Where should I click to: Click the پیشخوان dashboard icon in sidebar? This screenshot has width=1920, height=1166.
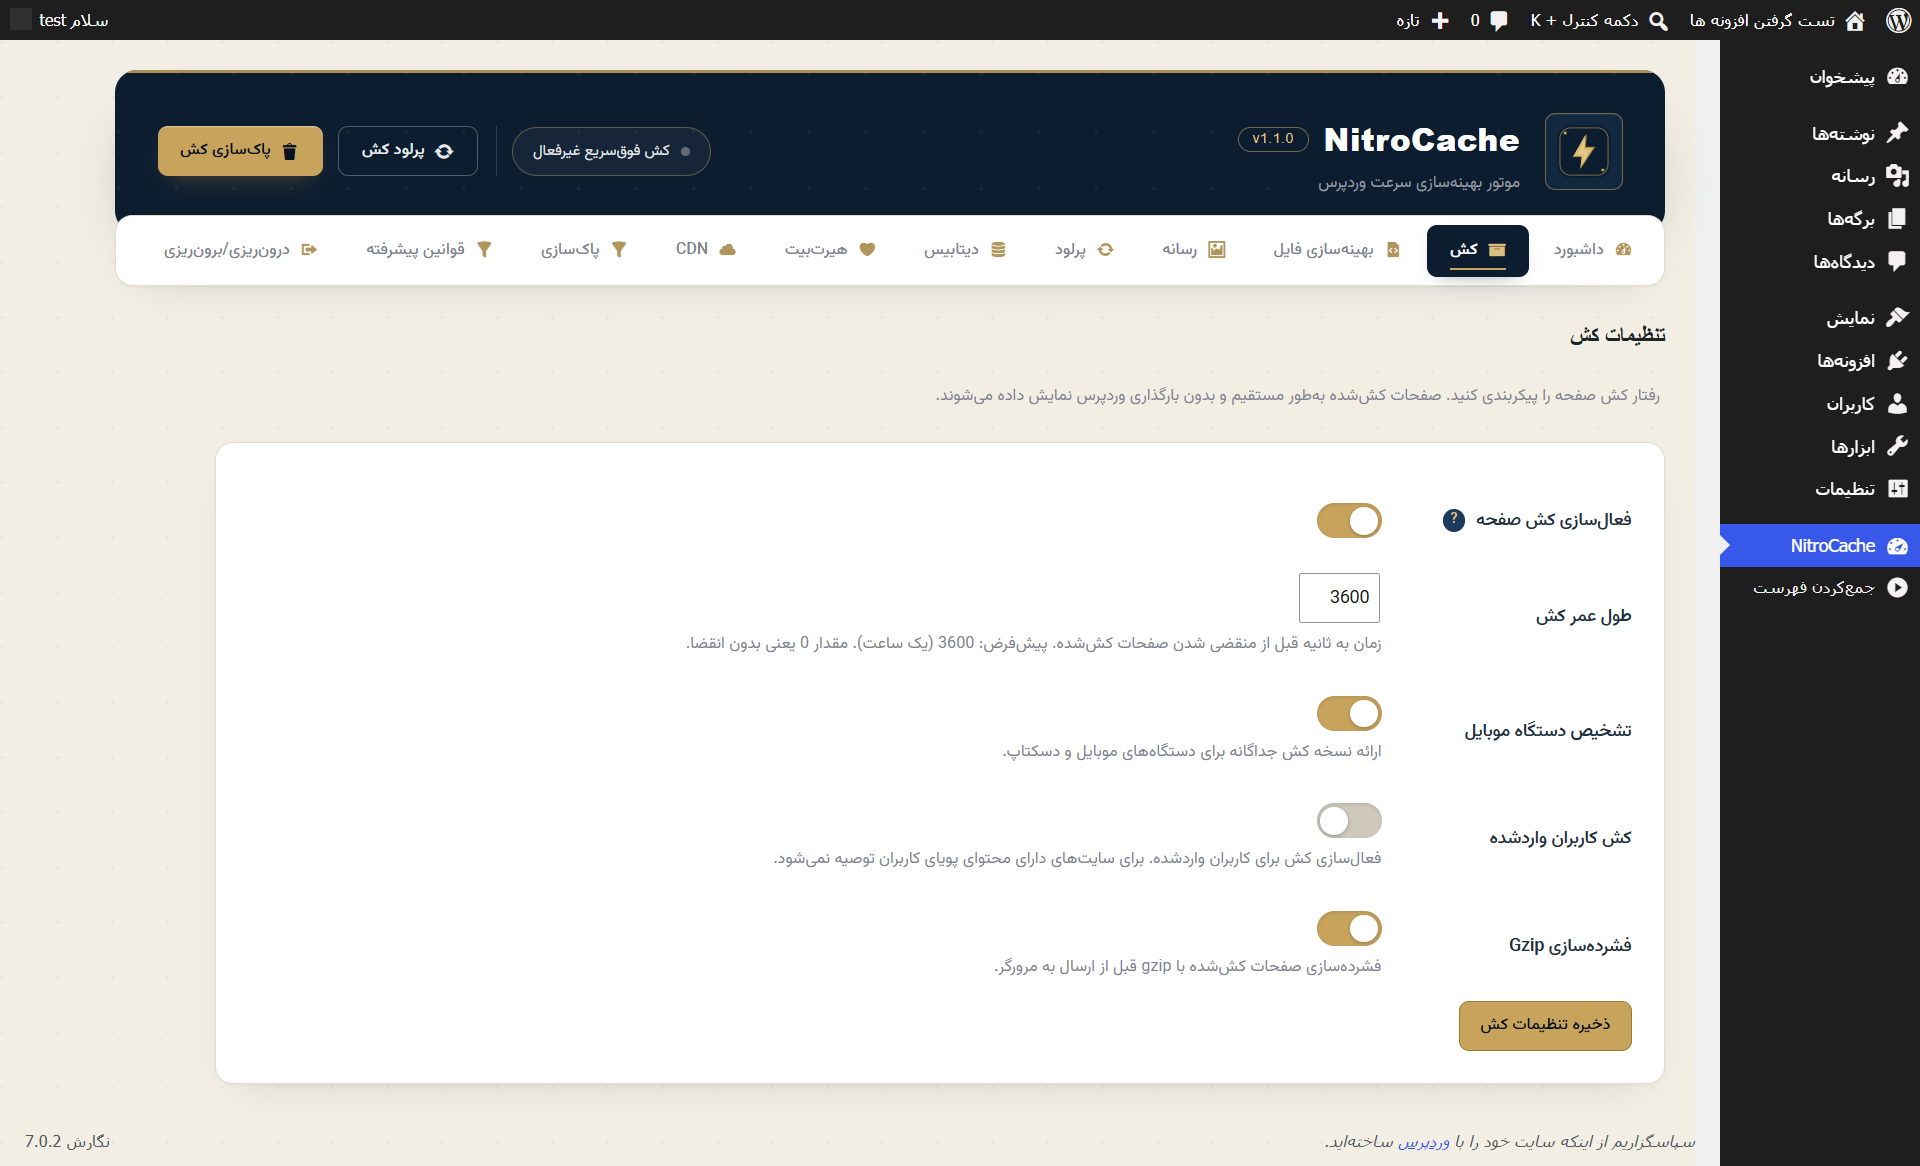[1897, 77]
